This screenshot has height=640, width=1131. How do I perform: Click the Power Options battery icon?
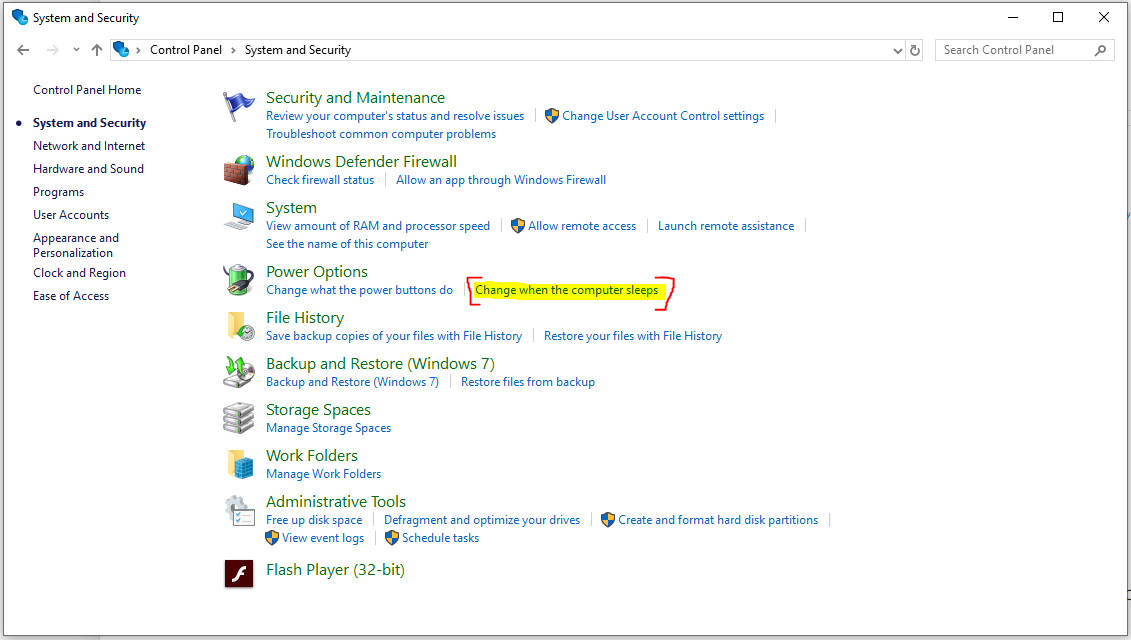(239, 280)
